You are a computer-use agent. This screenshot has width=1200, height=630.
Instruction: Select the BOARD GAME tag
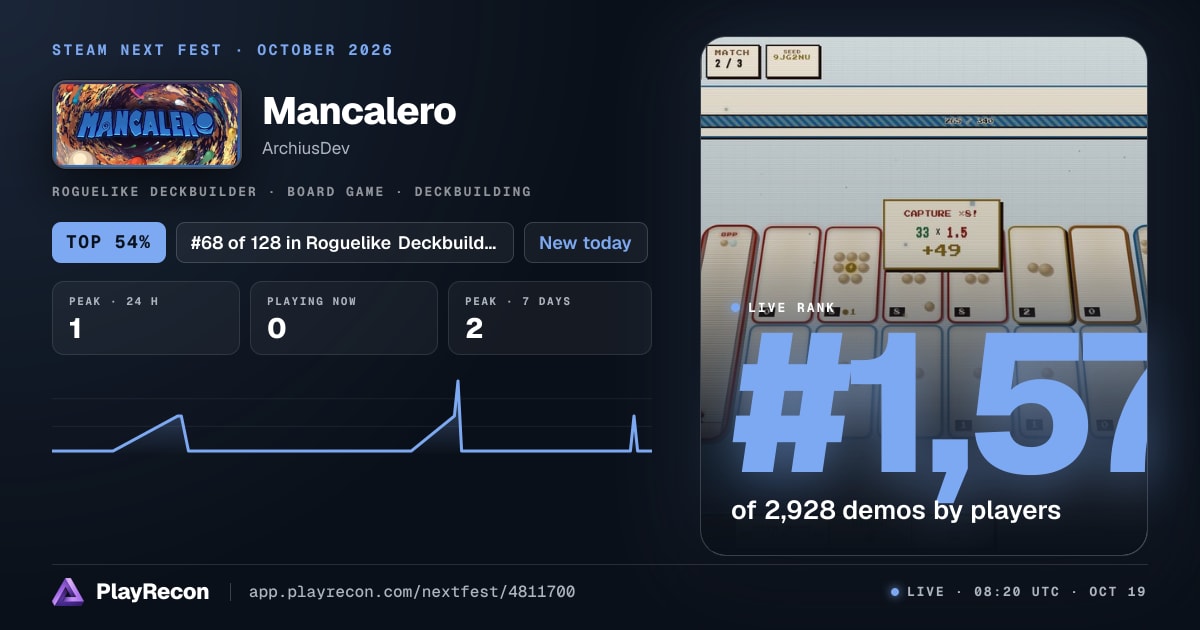pos(335,191)
